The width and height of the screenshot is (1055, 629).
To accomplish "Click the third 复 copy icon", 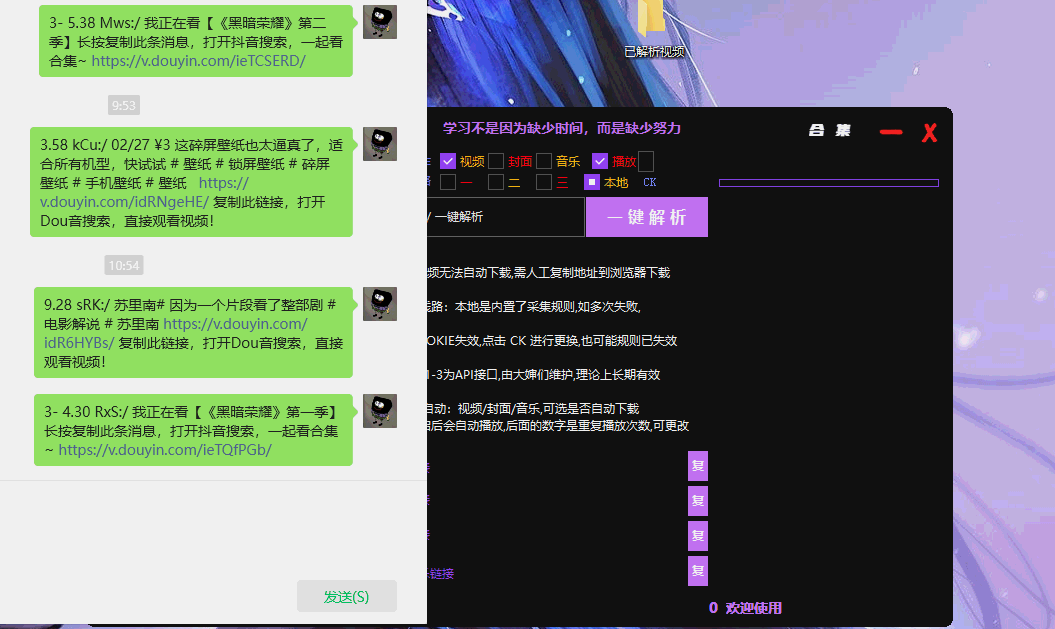I will [x=697, y=536].
